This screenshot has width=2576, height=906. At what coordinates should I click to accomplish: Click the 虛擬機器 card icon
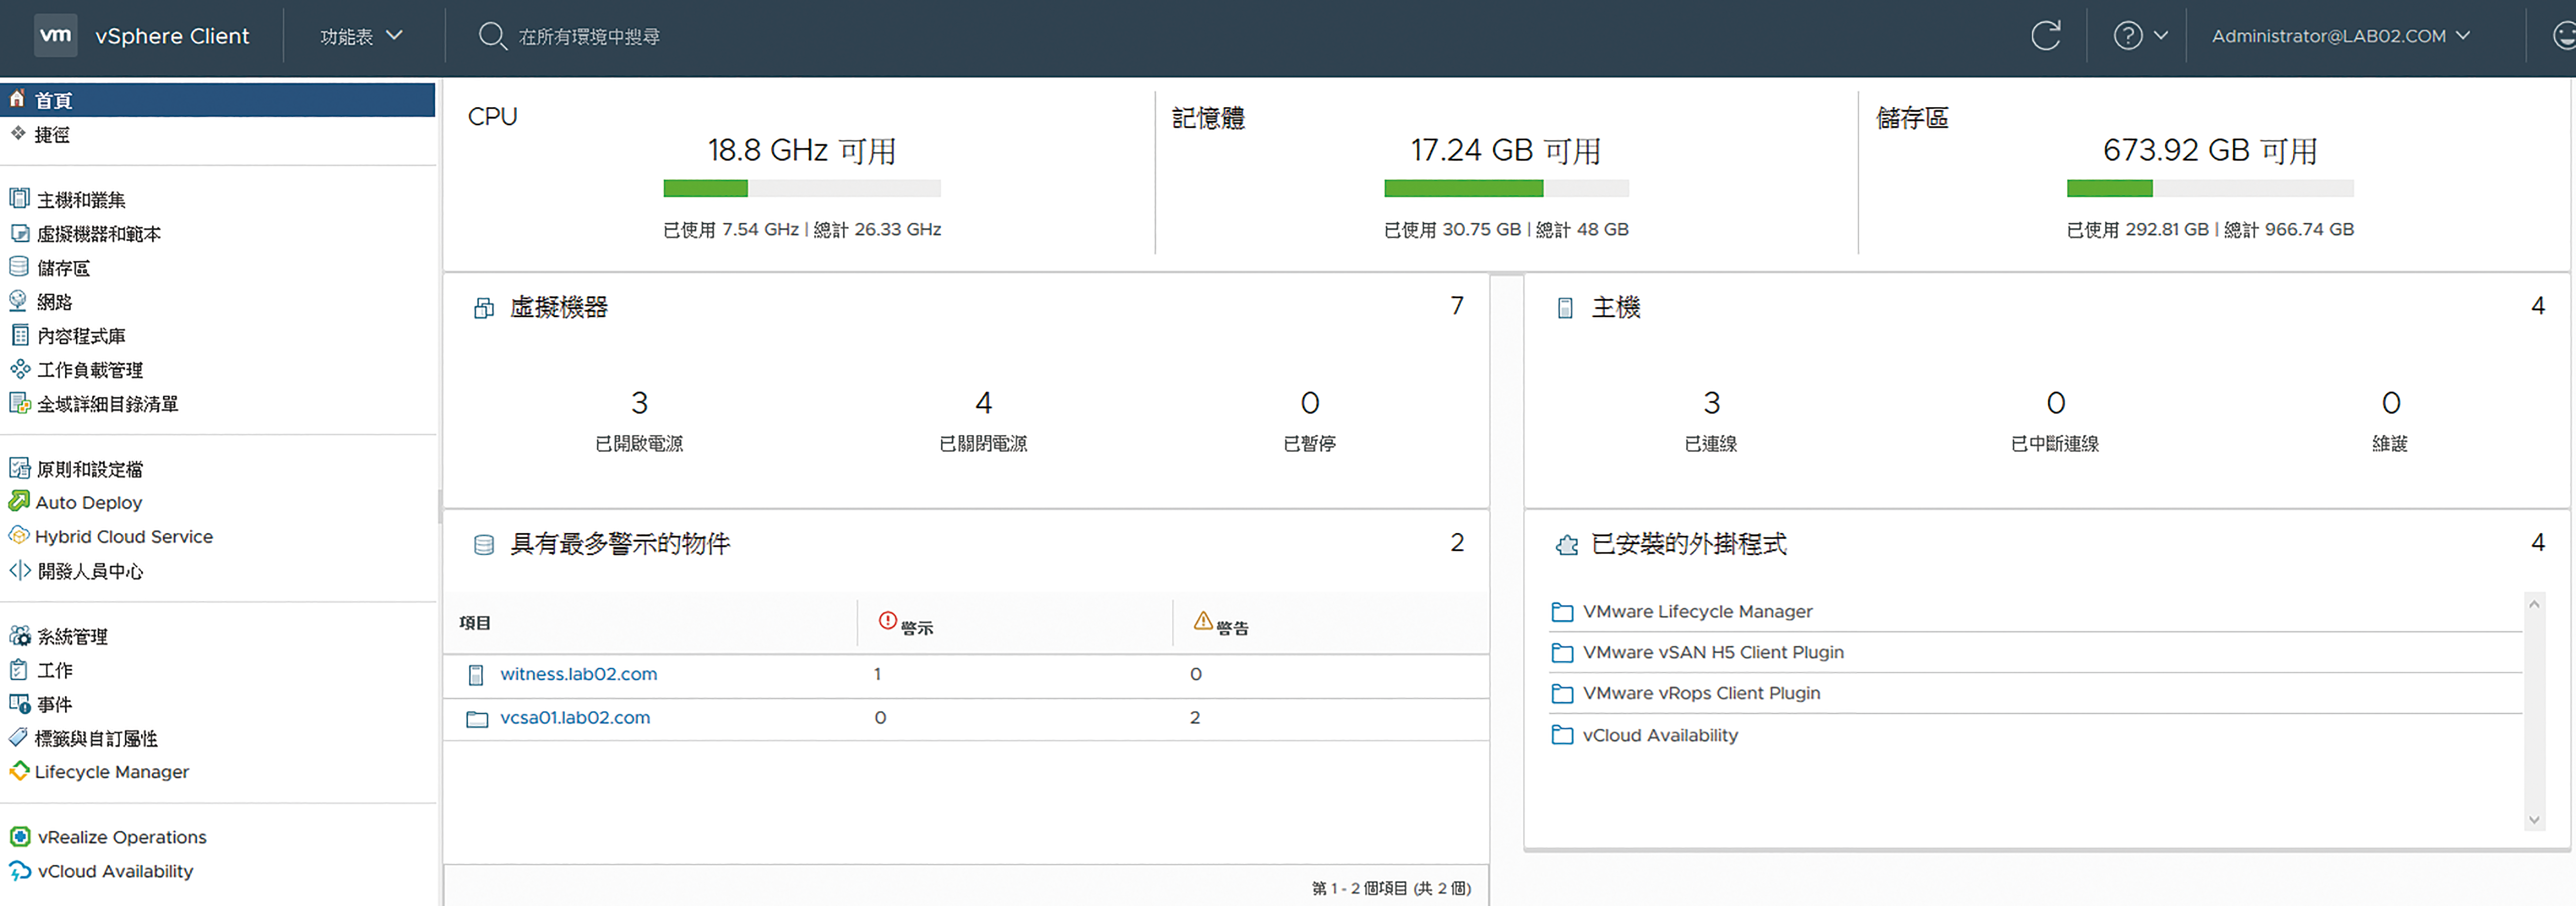[483, 308]
